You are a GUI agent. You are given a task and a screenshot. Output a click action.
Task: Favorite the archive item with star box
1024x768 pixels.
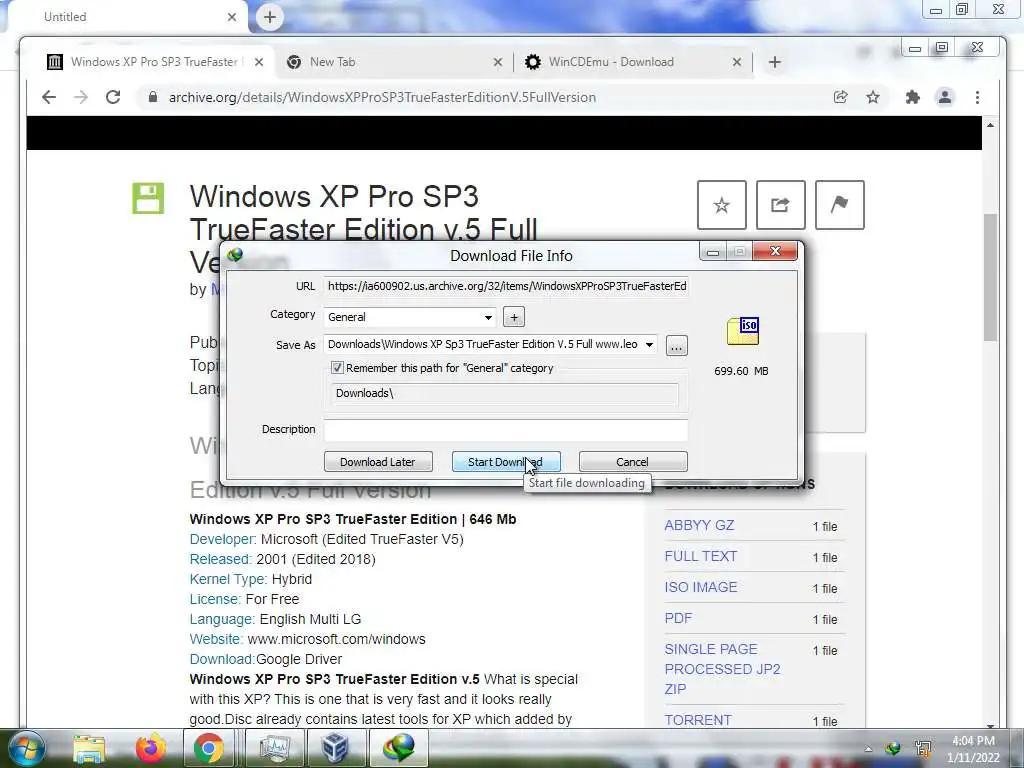(x=722, y=205)
